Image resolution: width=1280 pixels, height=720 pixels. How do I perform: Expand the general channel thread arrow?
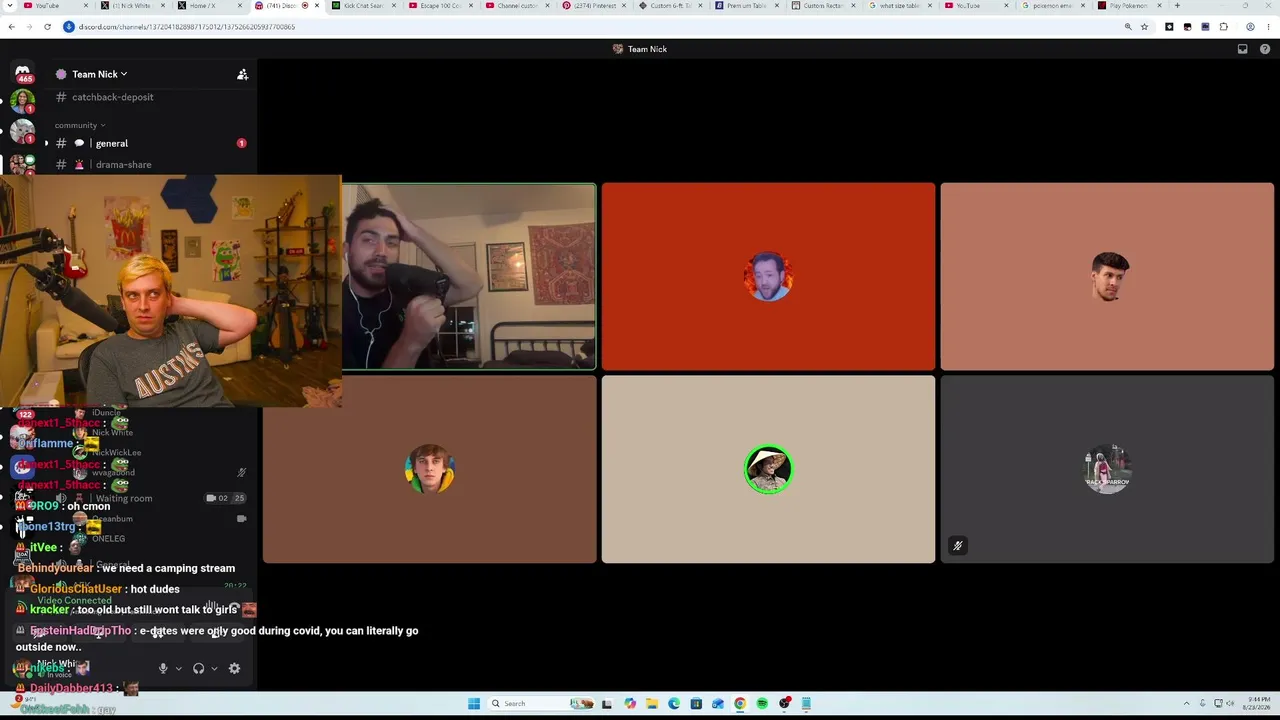pyautogui.click(x=46, y=143)
